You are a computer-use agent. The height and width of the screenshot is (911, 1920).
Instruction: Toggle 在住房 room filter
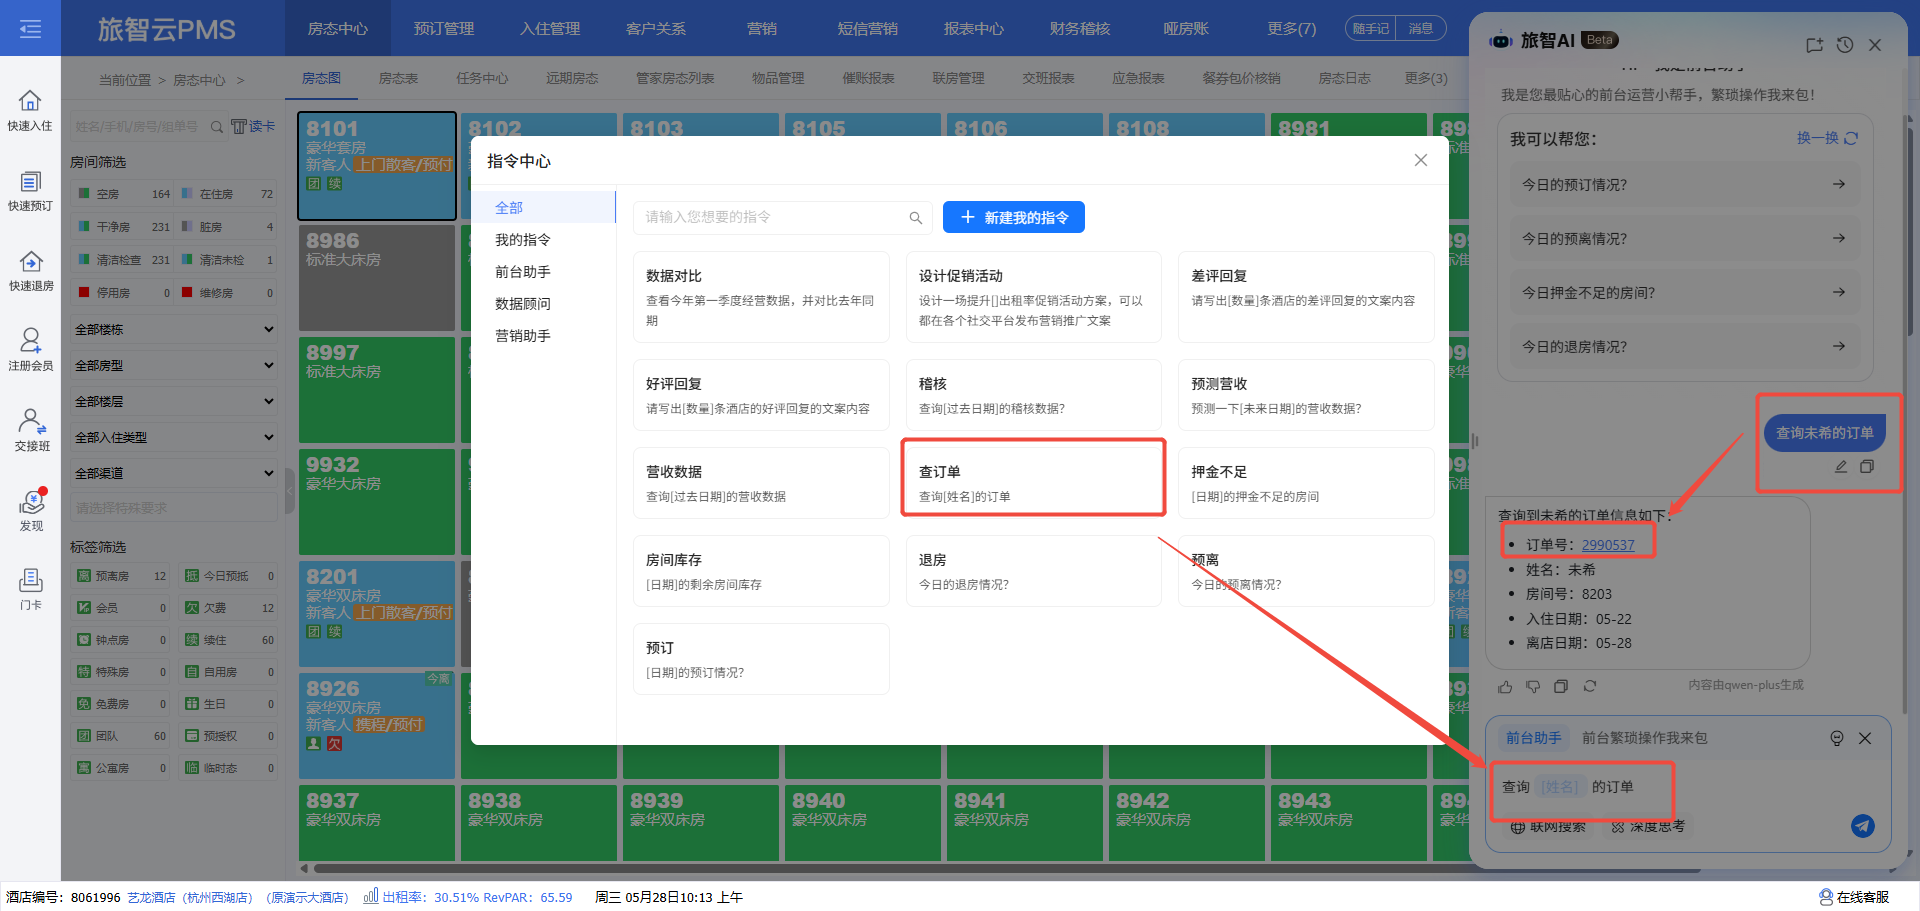[227, 194]
